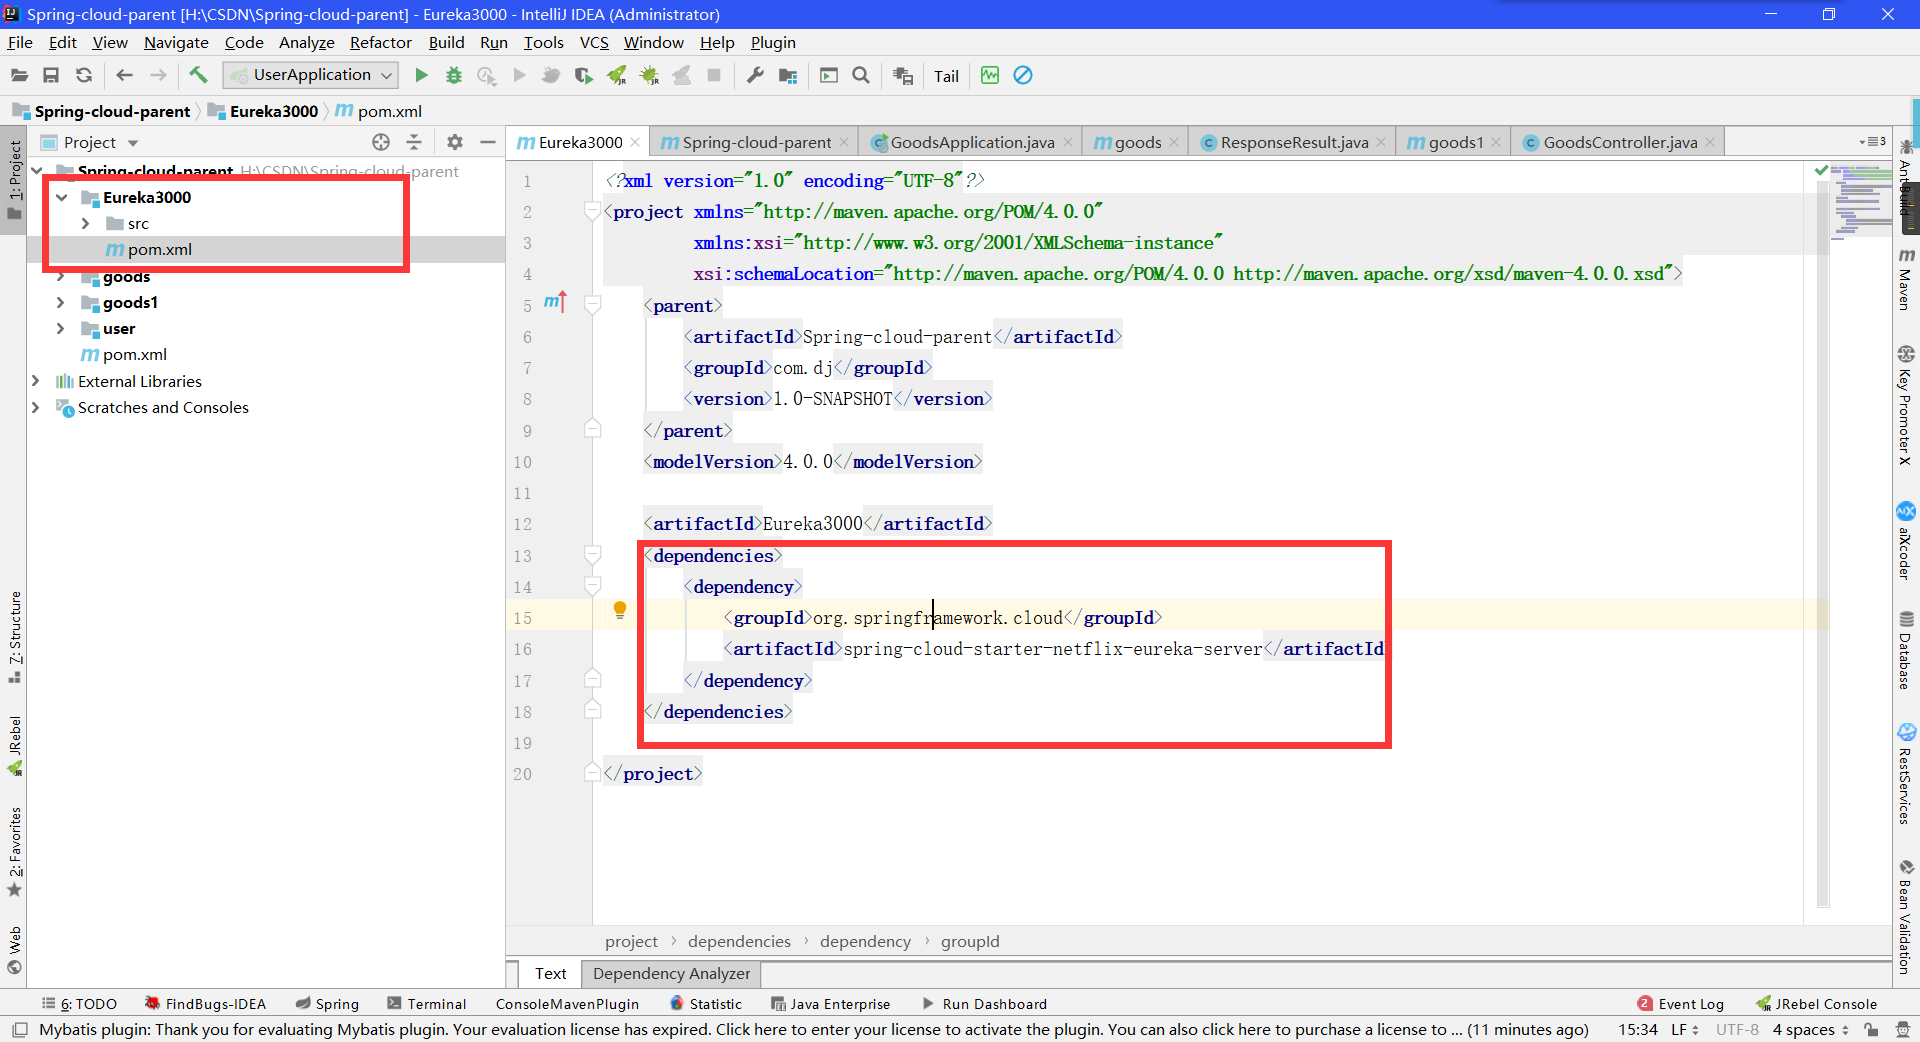The width and height of the screenshot is (1920, 1042).
Task: Click the Collapse All icon in Project panel
Action: [414, 142]
